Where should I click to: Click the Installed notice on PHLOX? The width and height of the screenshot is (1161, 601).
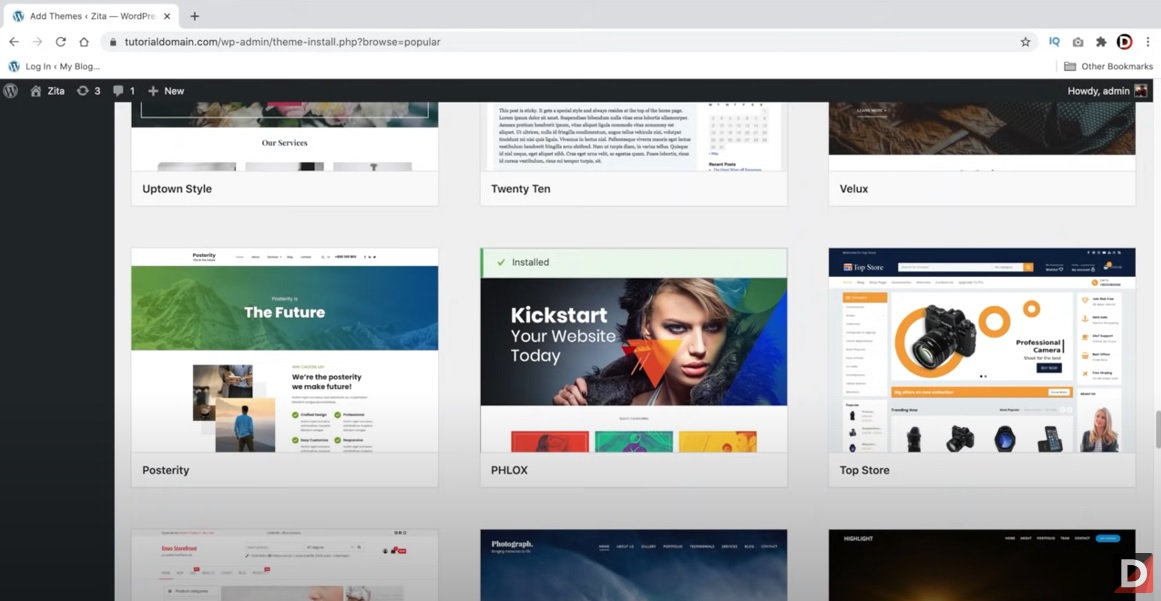pyautogui.click(x=634, y=263)
